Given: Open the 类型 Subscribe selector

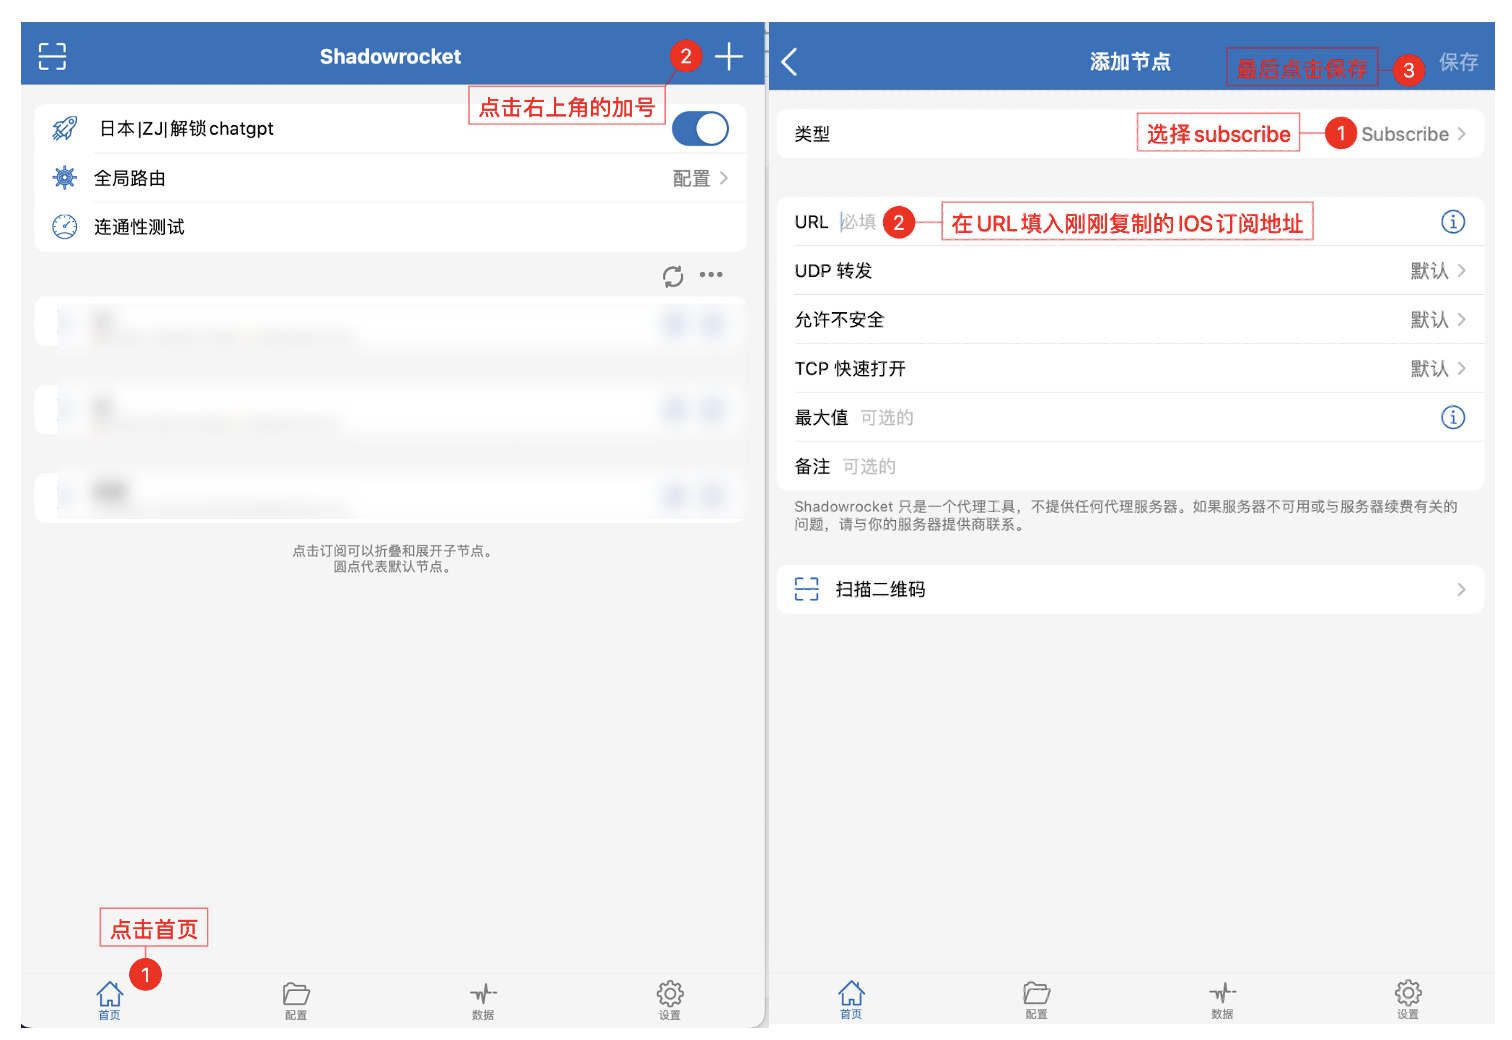Looking at the screenshot, I should (x=1130, y=134).
